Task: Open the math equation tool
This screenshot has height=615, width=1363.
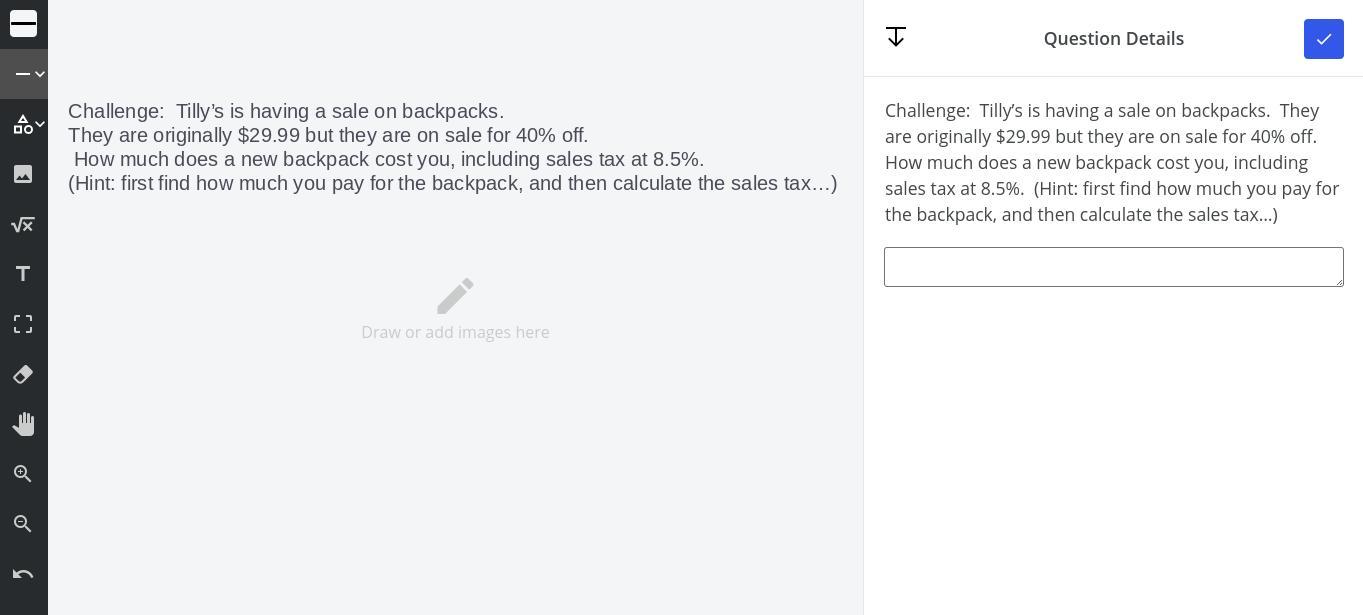Action: [23, 224]
